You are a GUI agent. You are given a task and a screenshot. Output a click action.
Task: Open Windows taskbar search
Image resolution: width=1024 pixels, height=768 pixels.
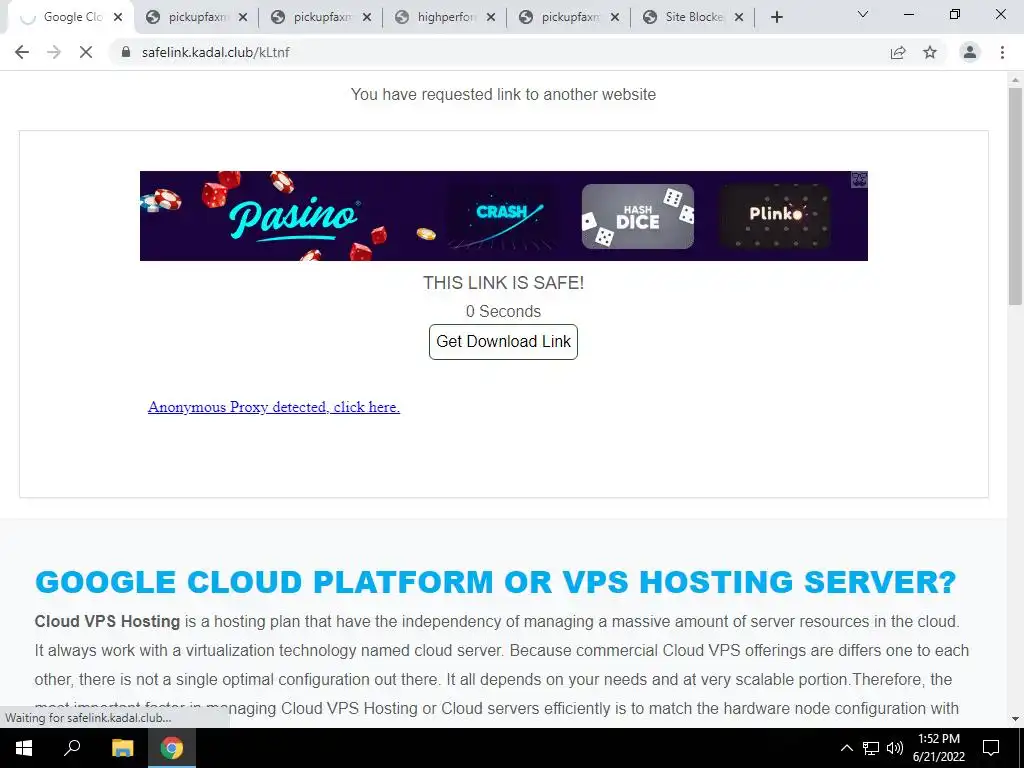[72, 748]
